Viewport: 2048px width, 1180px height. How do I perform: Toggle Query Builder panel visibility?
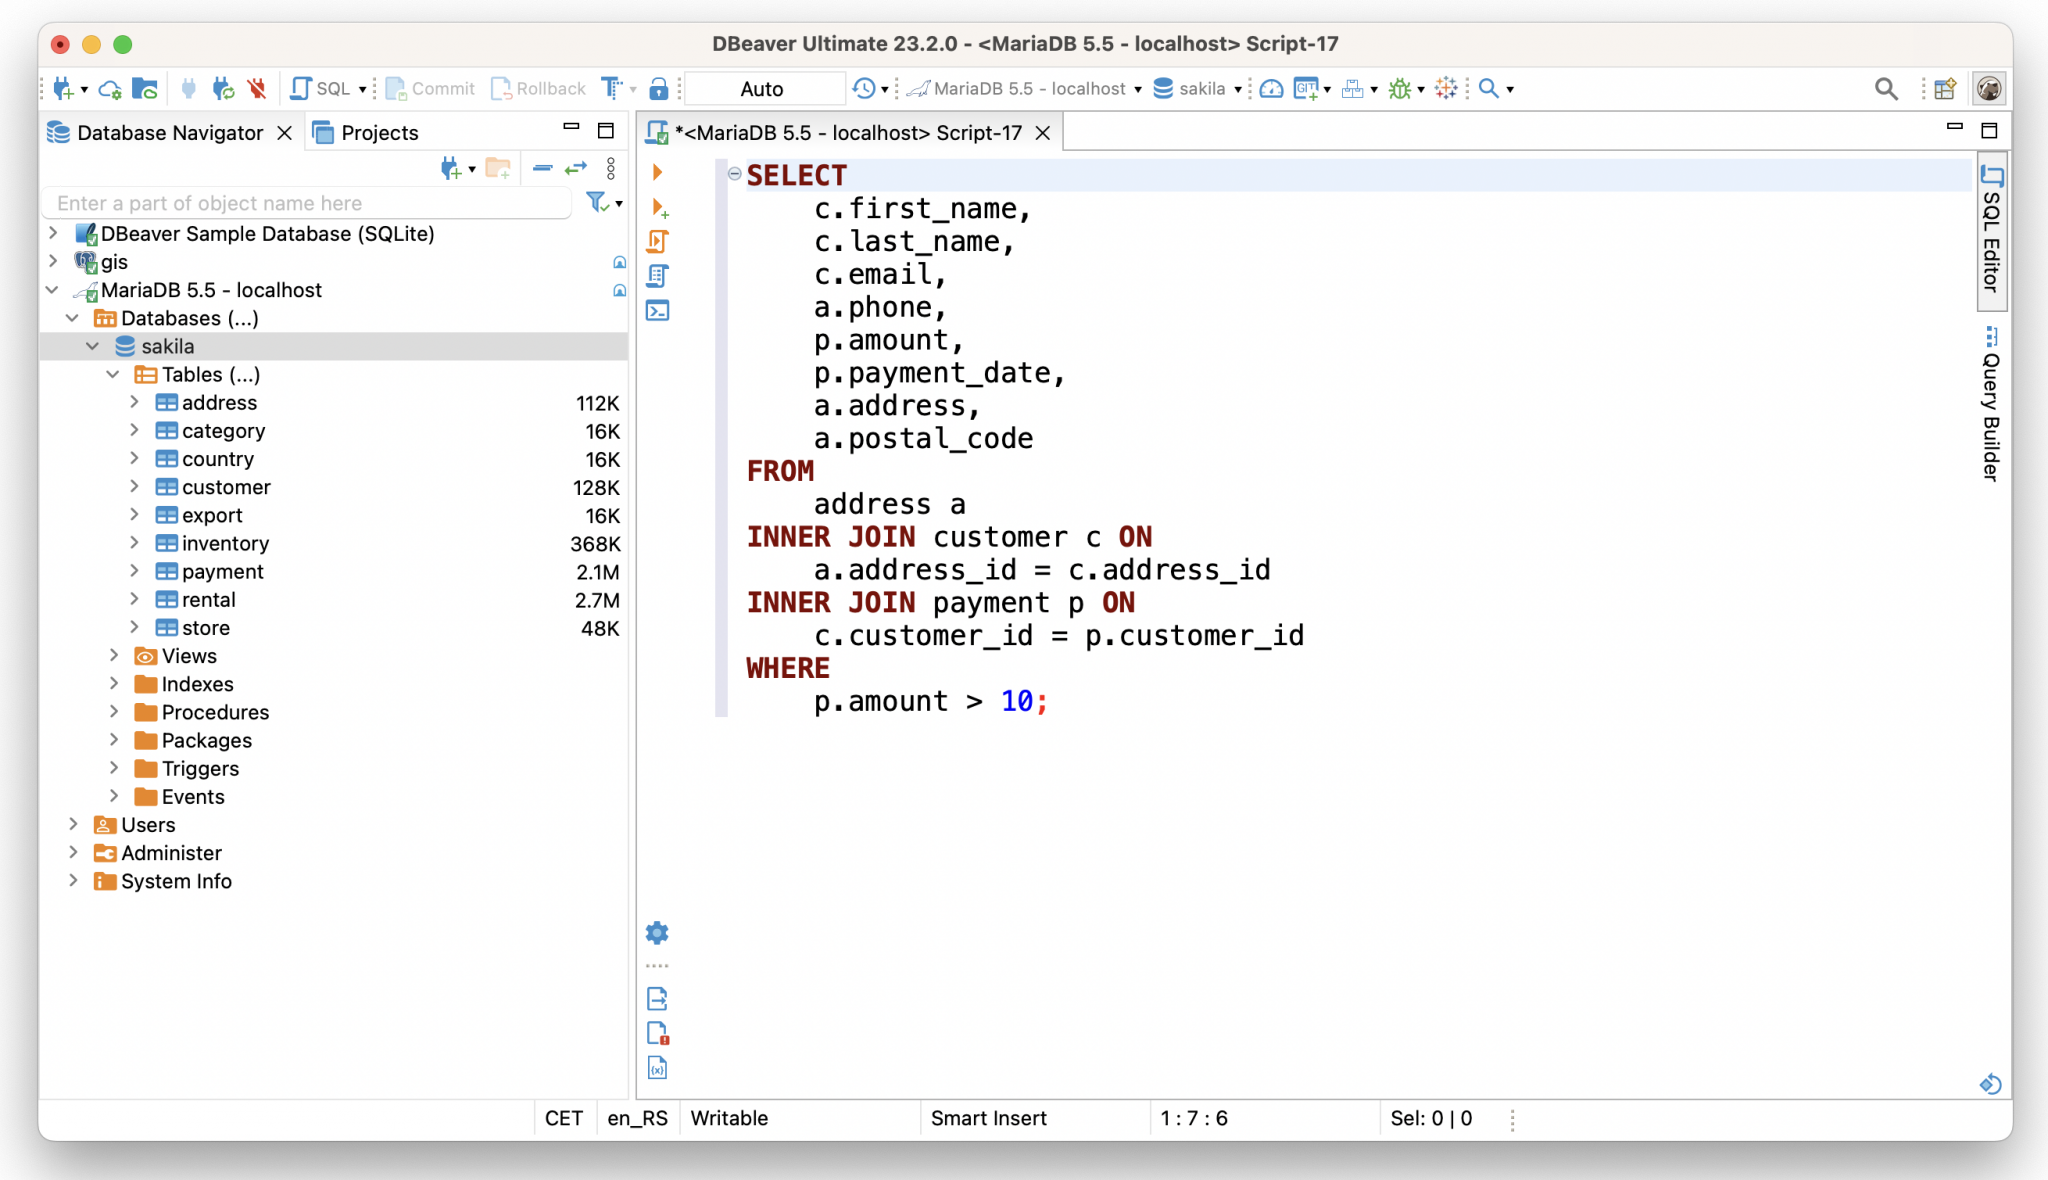pos(1990,410)
